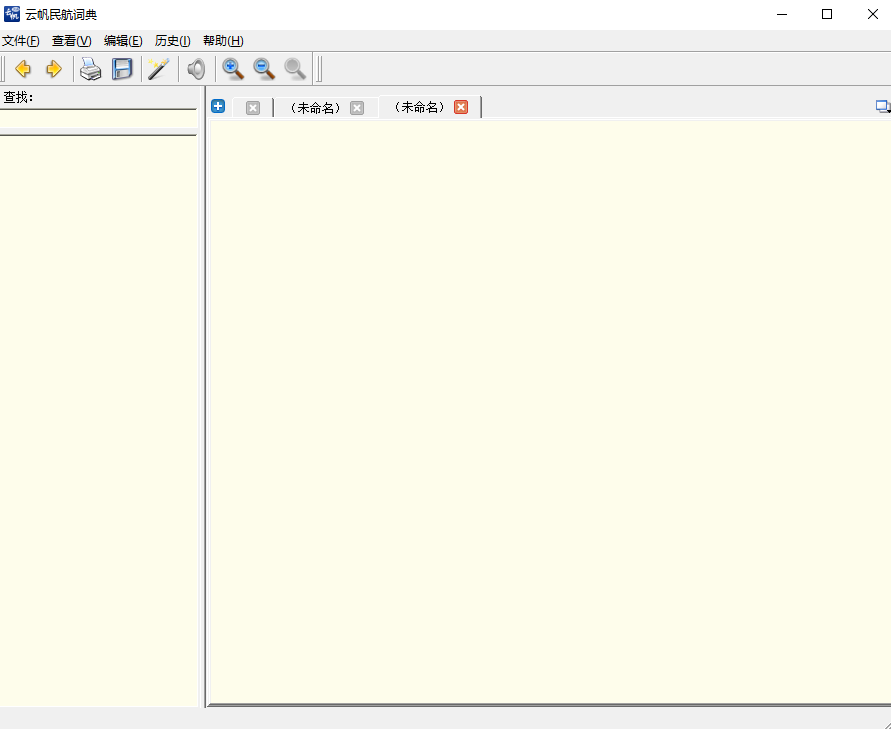This screenshot has width=891, height=729.
Task: Add a new tab with blue plus icon
Action: coord(218,107)
